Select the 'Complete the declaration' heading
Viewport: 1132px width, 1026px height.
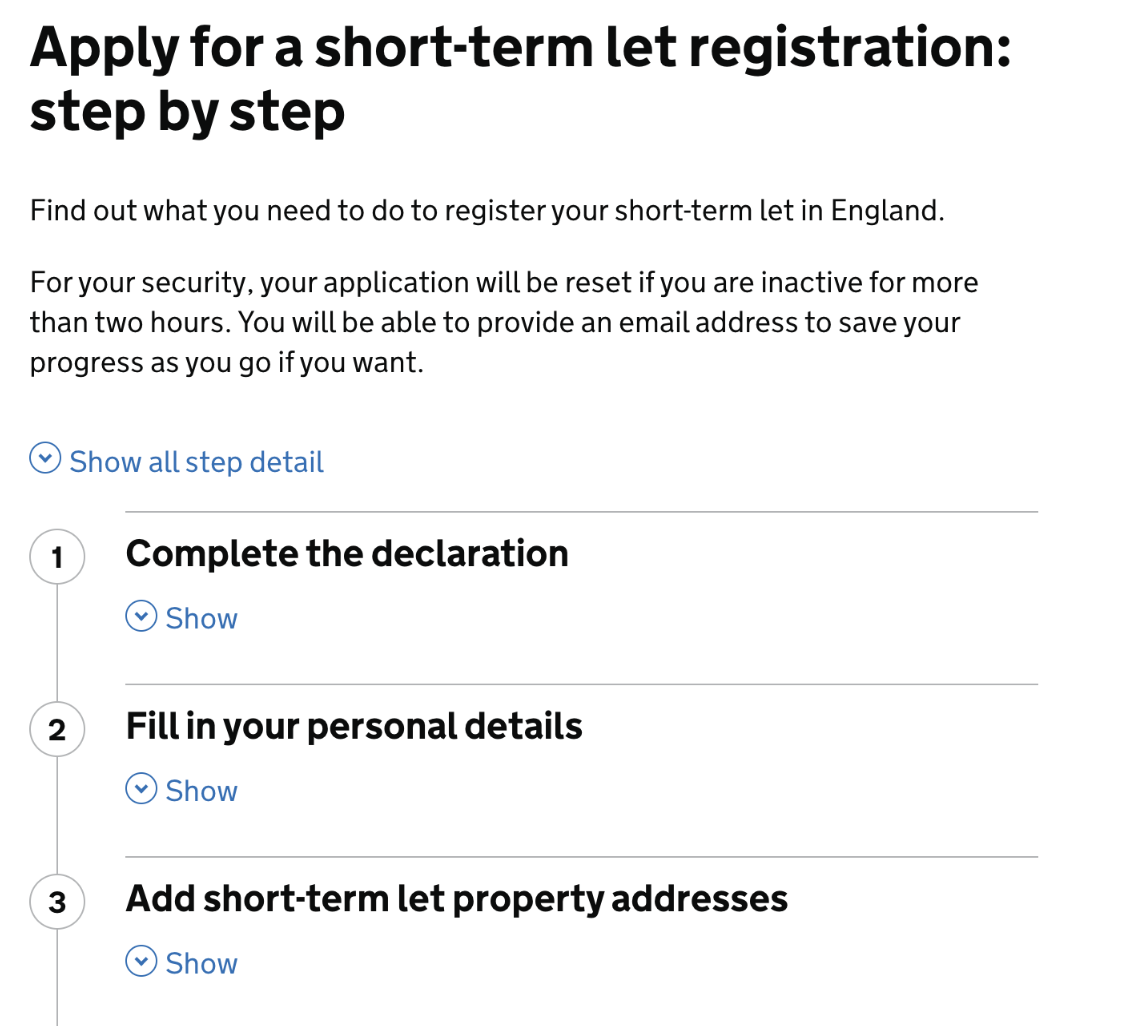[x=347, y=552]
